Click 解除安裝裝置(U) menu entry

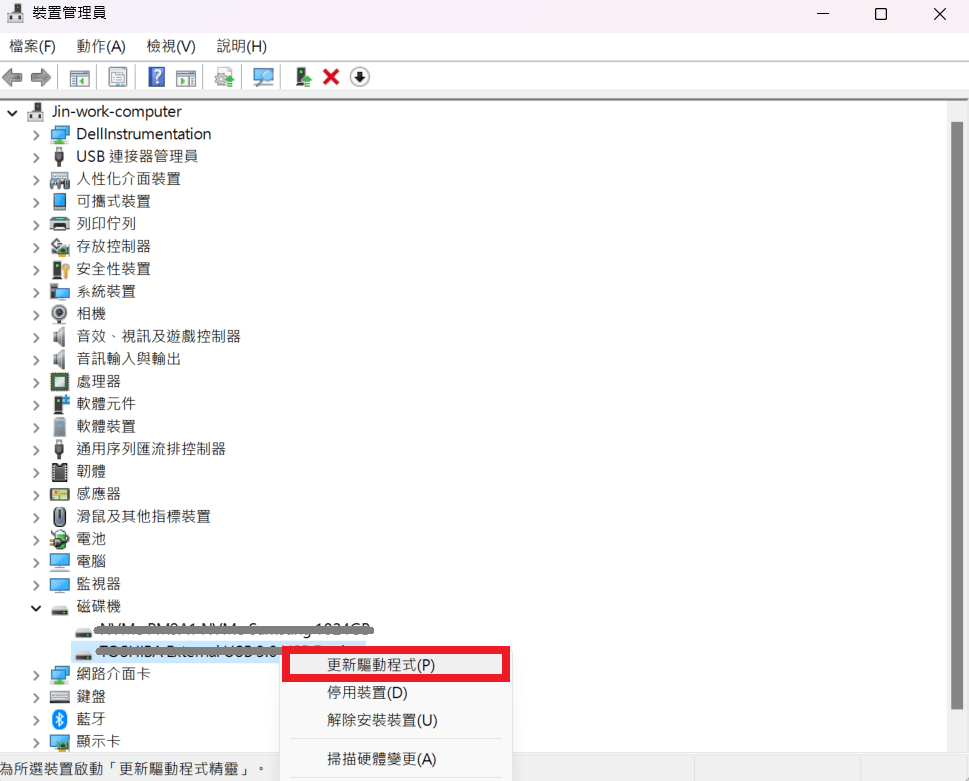tap(382, 720)
